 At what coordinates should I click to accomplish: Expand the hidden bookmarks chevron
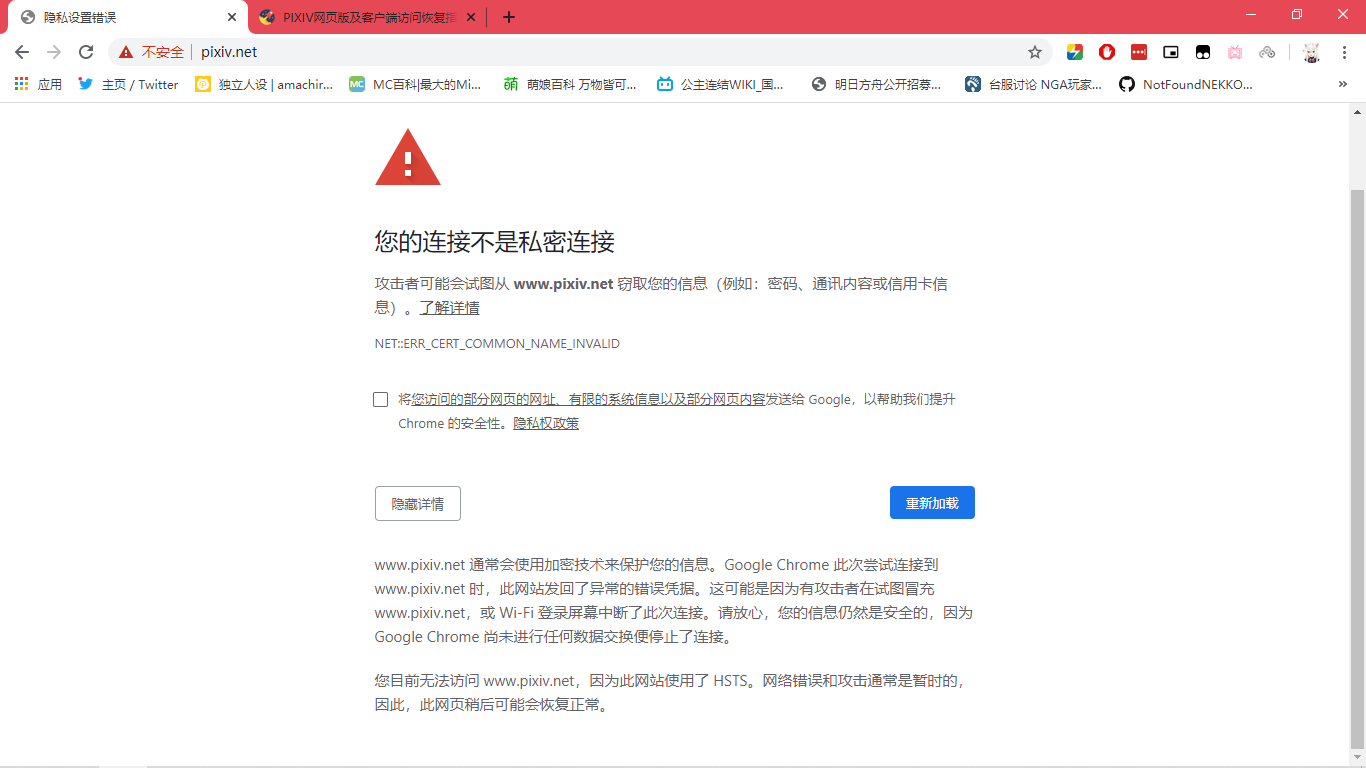click(1342, 85)
